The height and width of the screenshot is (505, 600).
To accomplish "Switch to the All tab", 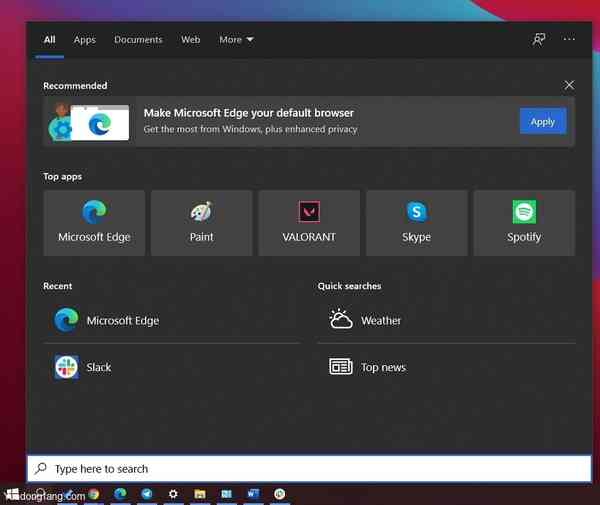I will (x=49, y=39).
